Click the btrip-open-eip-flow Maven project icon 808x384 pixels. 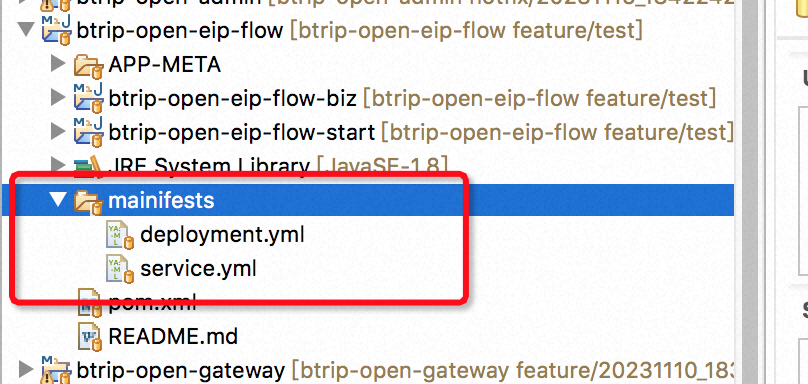coord(57,31)
